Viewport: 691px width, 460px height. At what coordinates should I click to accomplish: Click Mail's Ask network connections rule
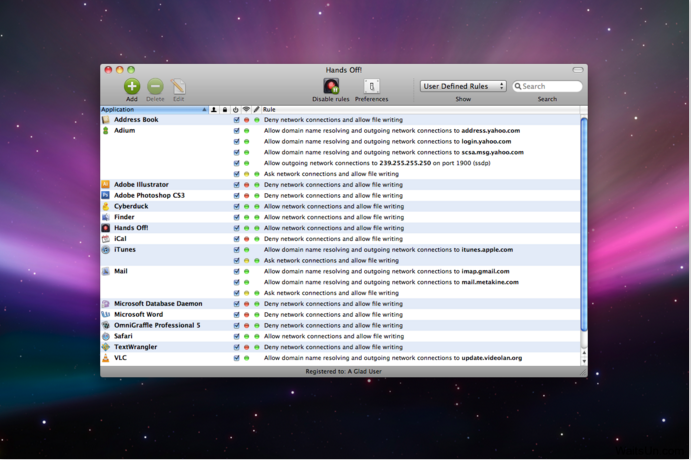coord(331,293)
